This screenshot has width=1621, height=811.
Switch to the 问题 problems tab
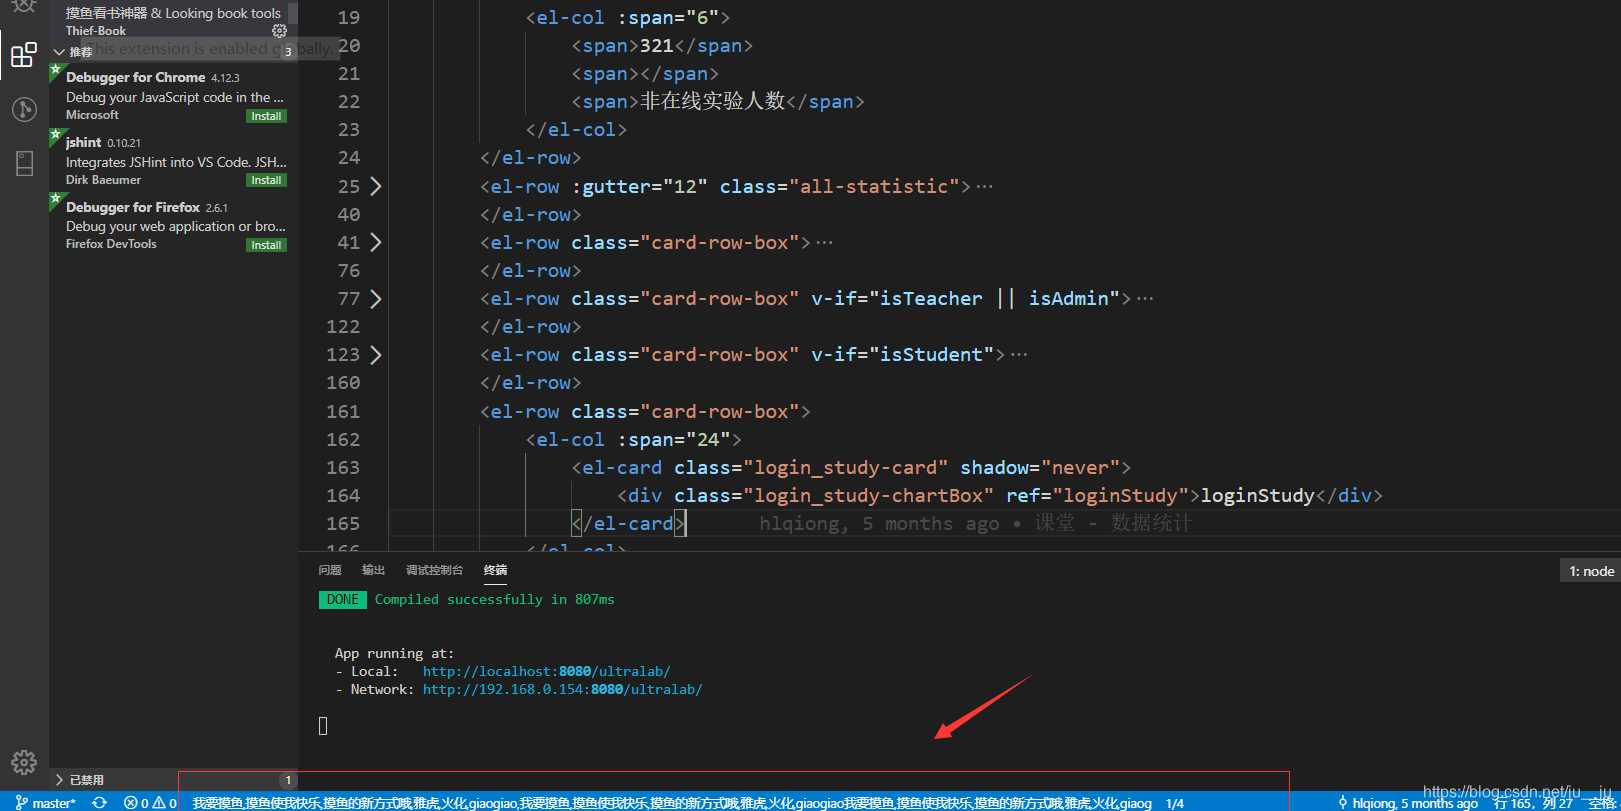(330, 570)
